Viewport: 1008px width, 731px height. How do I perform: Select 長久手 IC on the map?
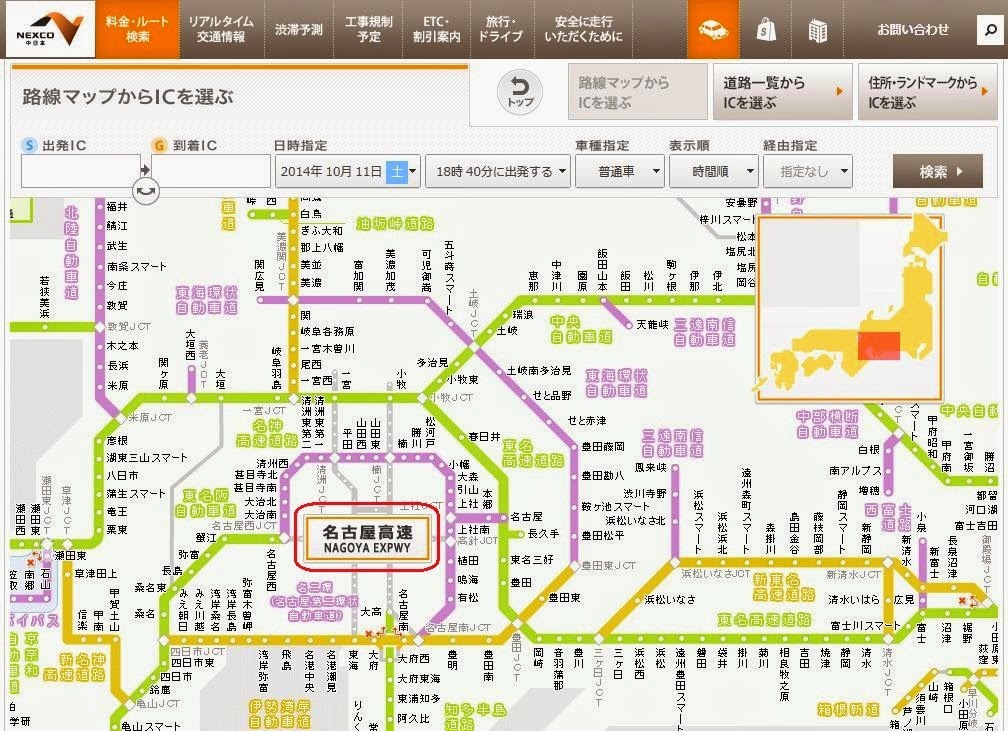pos(543,534)
